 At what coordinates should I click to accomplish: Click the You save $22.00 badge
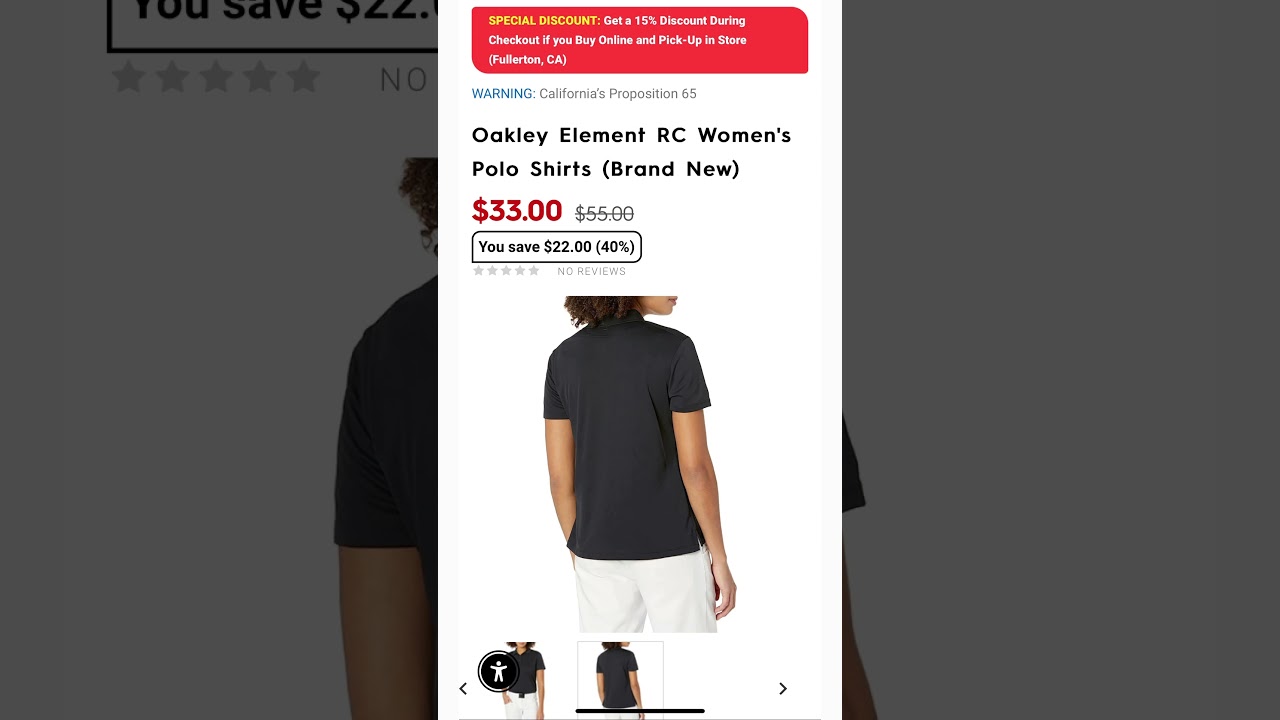(557, 247)
